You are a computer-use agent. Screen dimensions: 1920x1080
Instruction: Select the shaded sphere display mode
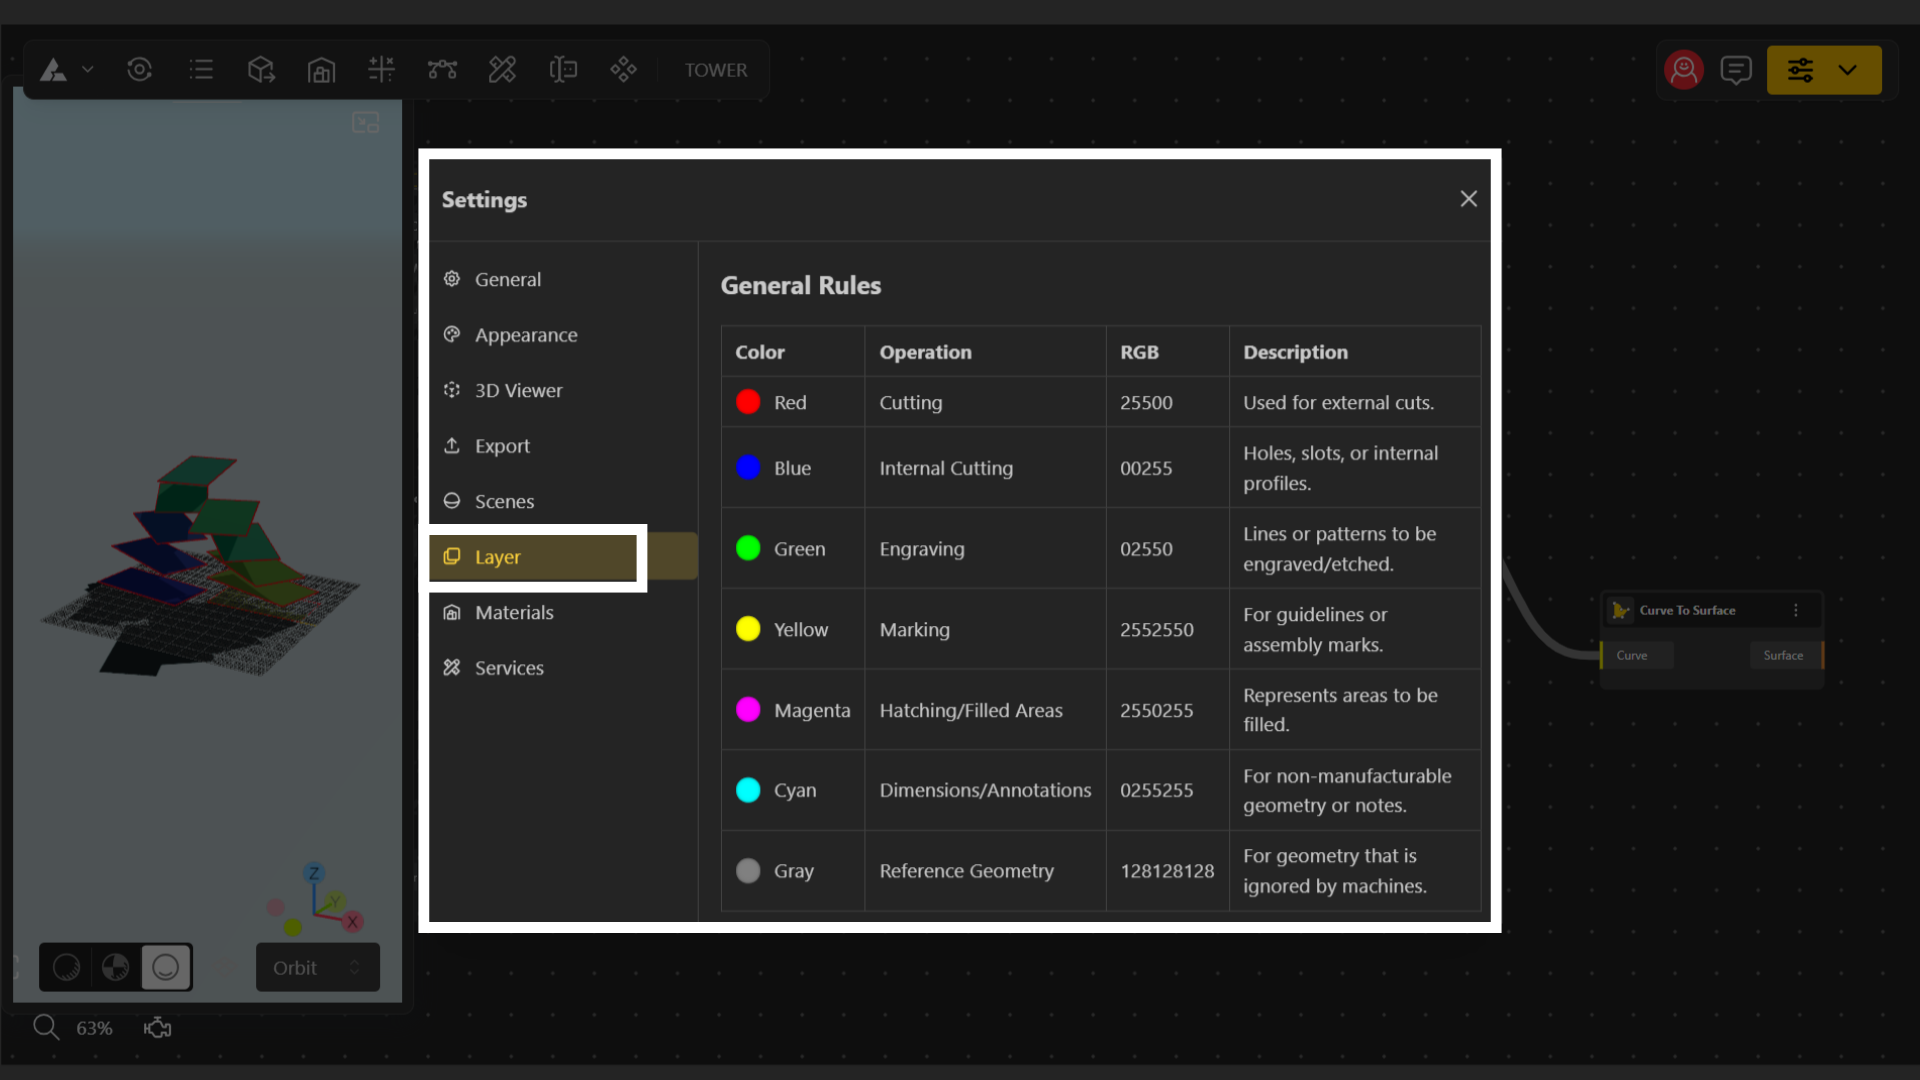click(x=66, y=967)
